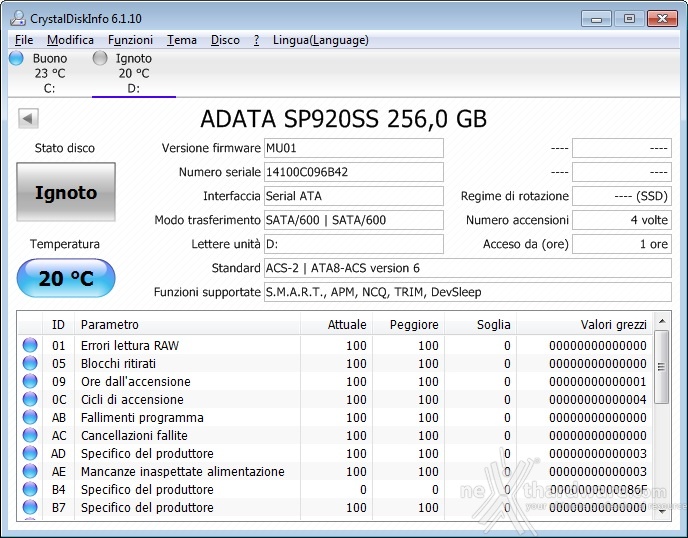Click status icon for attribute B4
Screen dimensions: 688x538
click(30, 489)
